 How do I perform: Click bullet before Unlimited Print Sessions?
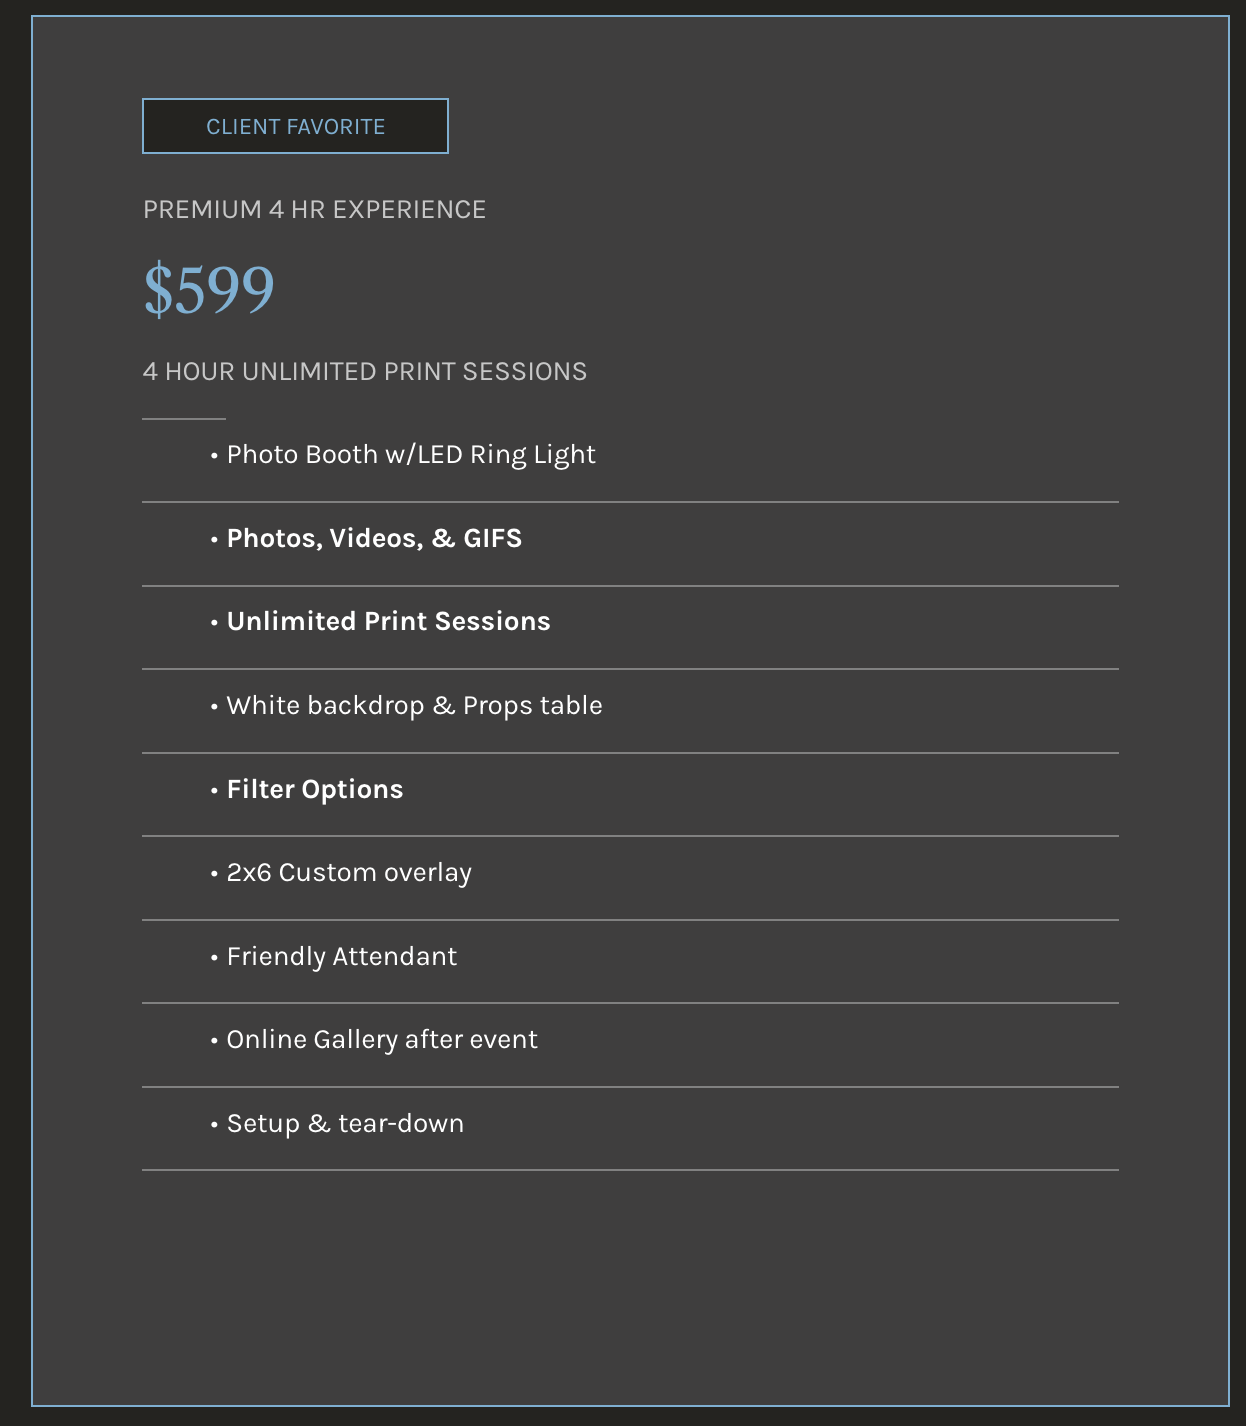pyautogui.click(x=214, y=623)
